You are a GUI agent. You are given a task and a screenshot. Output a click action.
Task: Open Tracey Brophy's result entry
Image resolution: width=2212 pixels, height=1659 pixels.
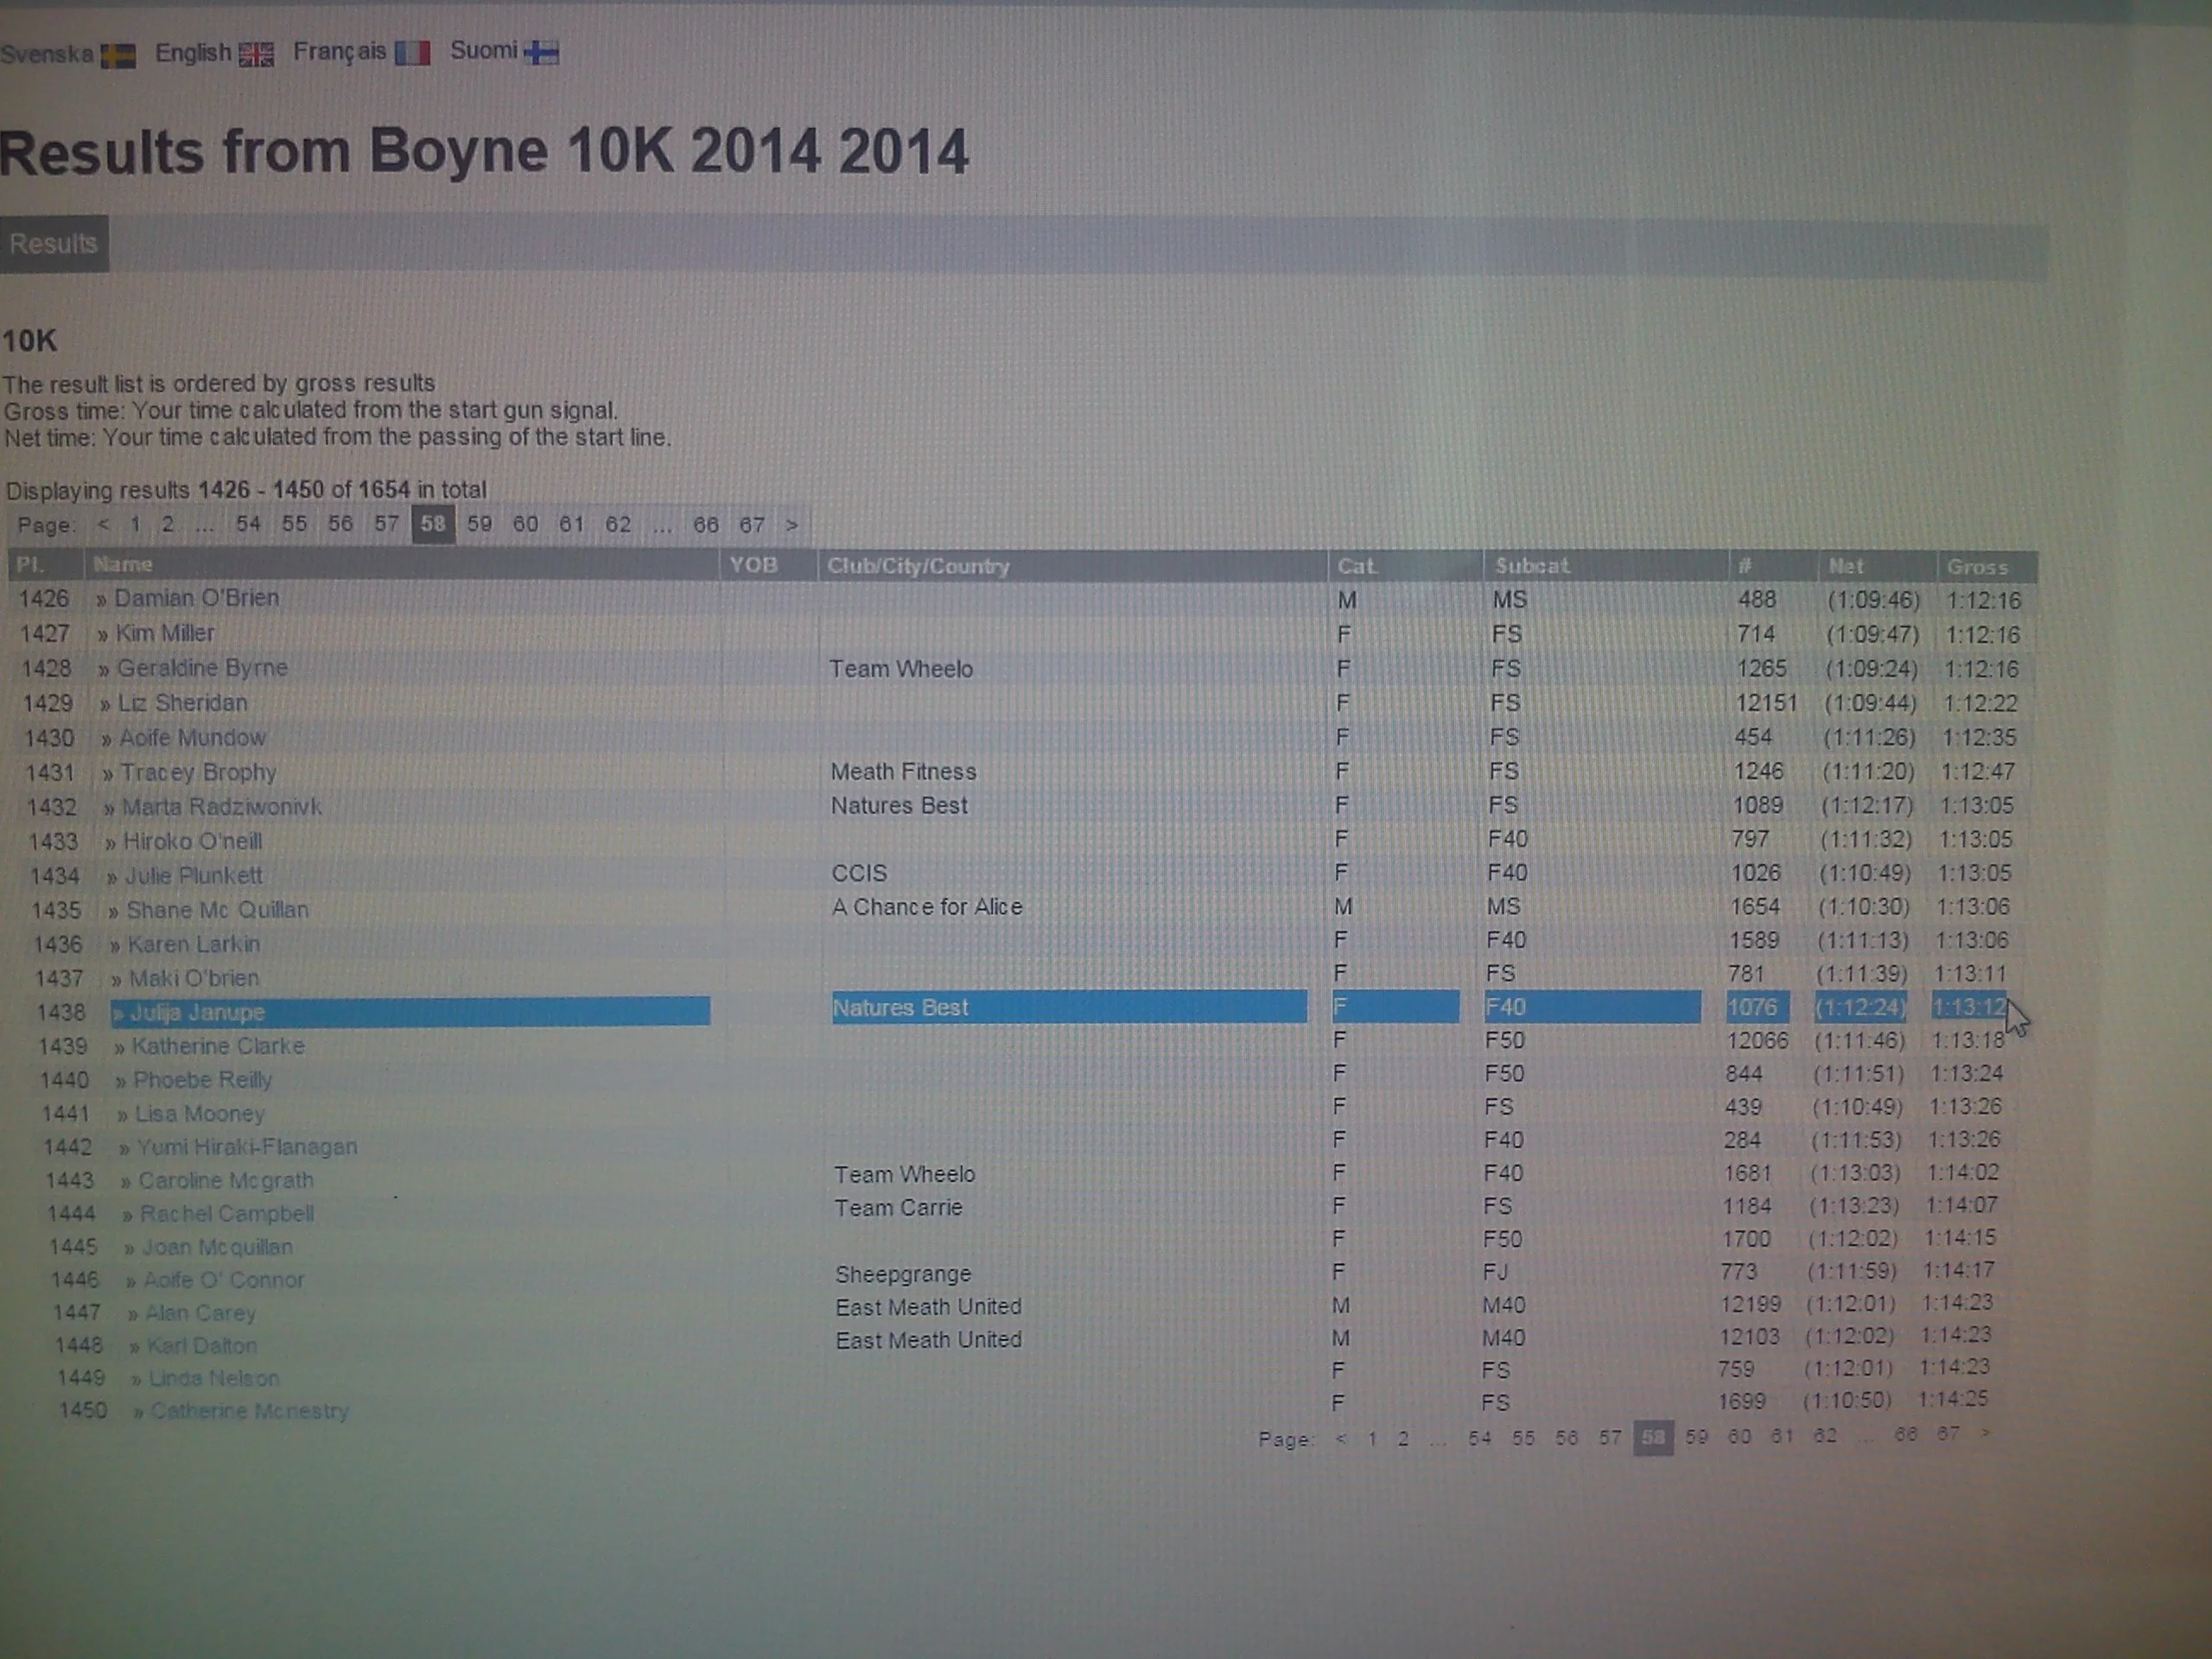[x=198, y=772]
